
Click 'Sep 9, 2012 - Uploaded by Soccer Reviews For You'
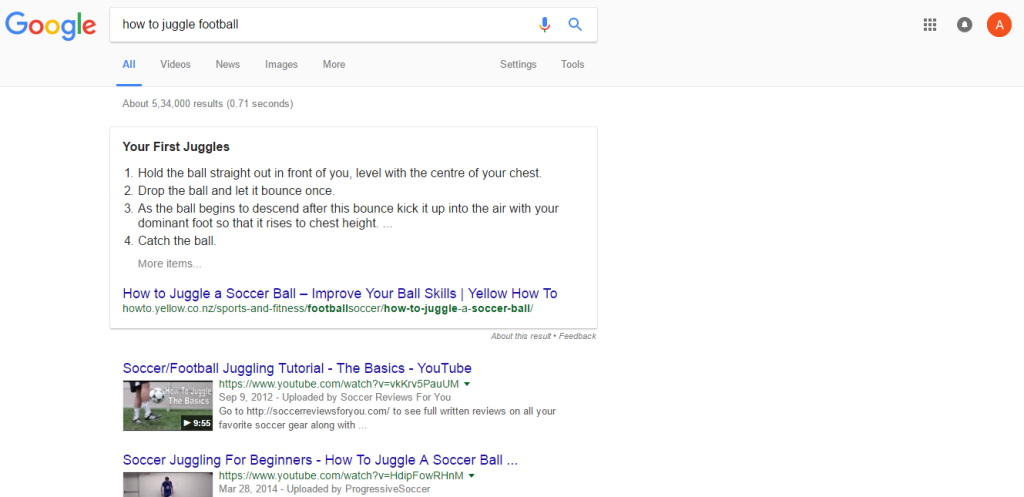335,398
